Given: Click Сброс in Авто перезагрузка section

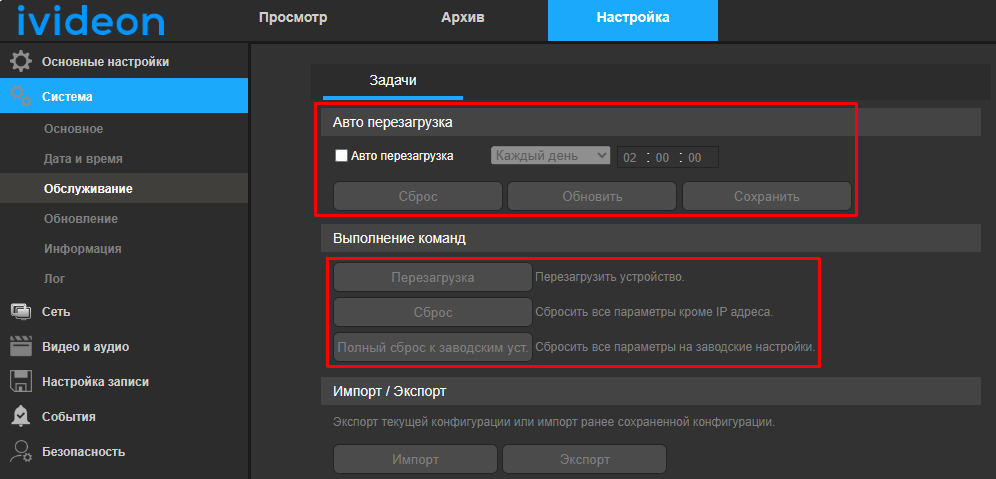Looking at the screenshot, I should (418, 196).
